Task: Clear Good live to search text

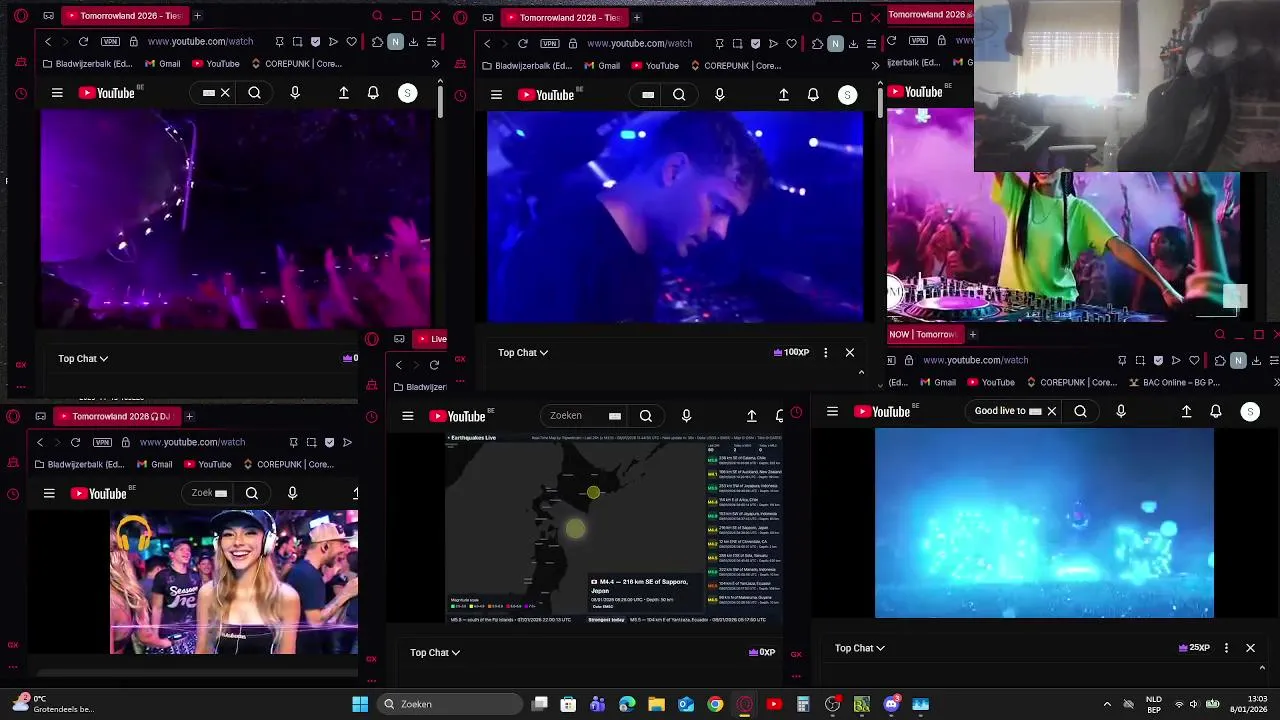Action: 1051,411
